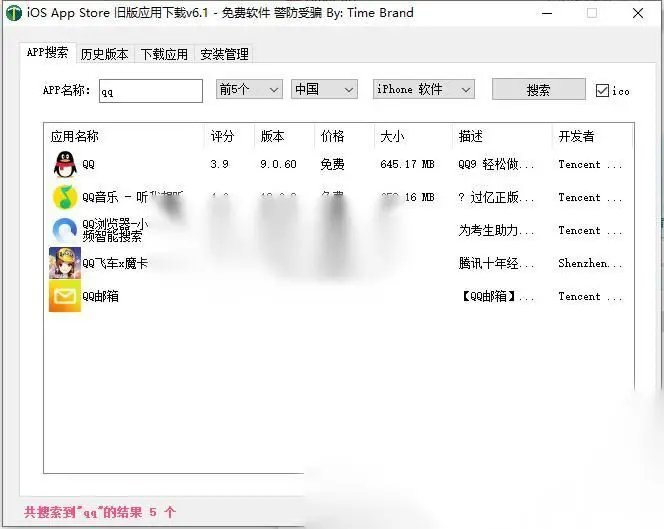Screen dimensions: 664x529
Task: Click the QQ邮箱 yellow envelope icon
Action: tap(65, 296)
